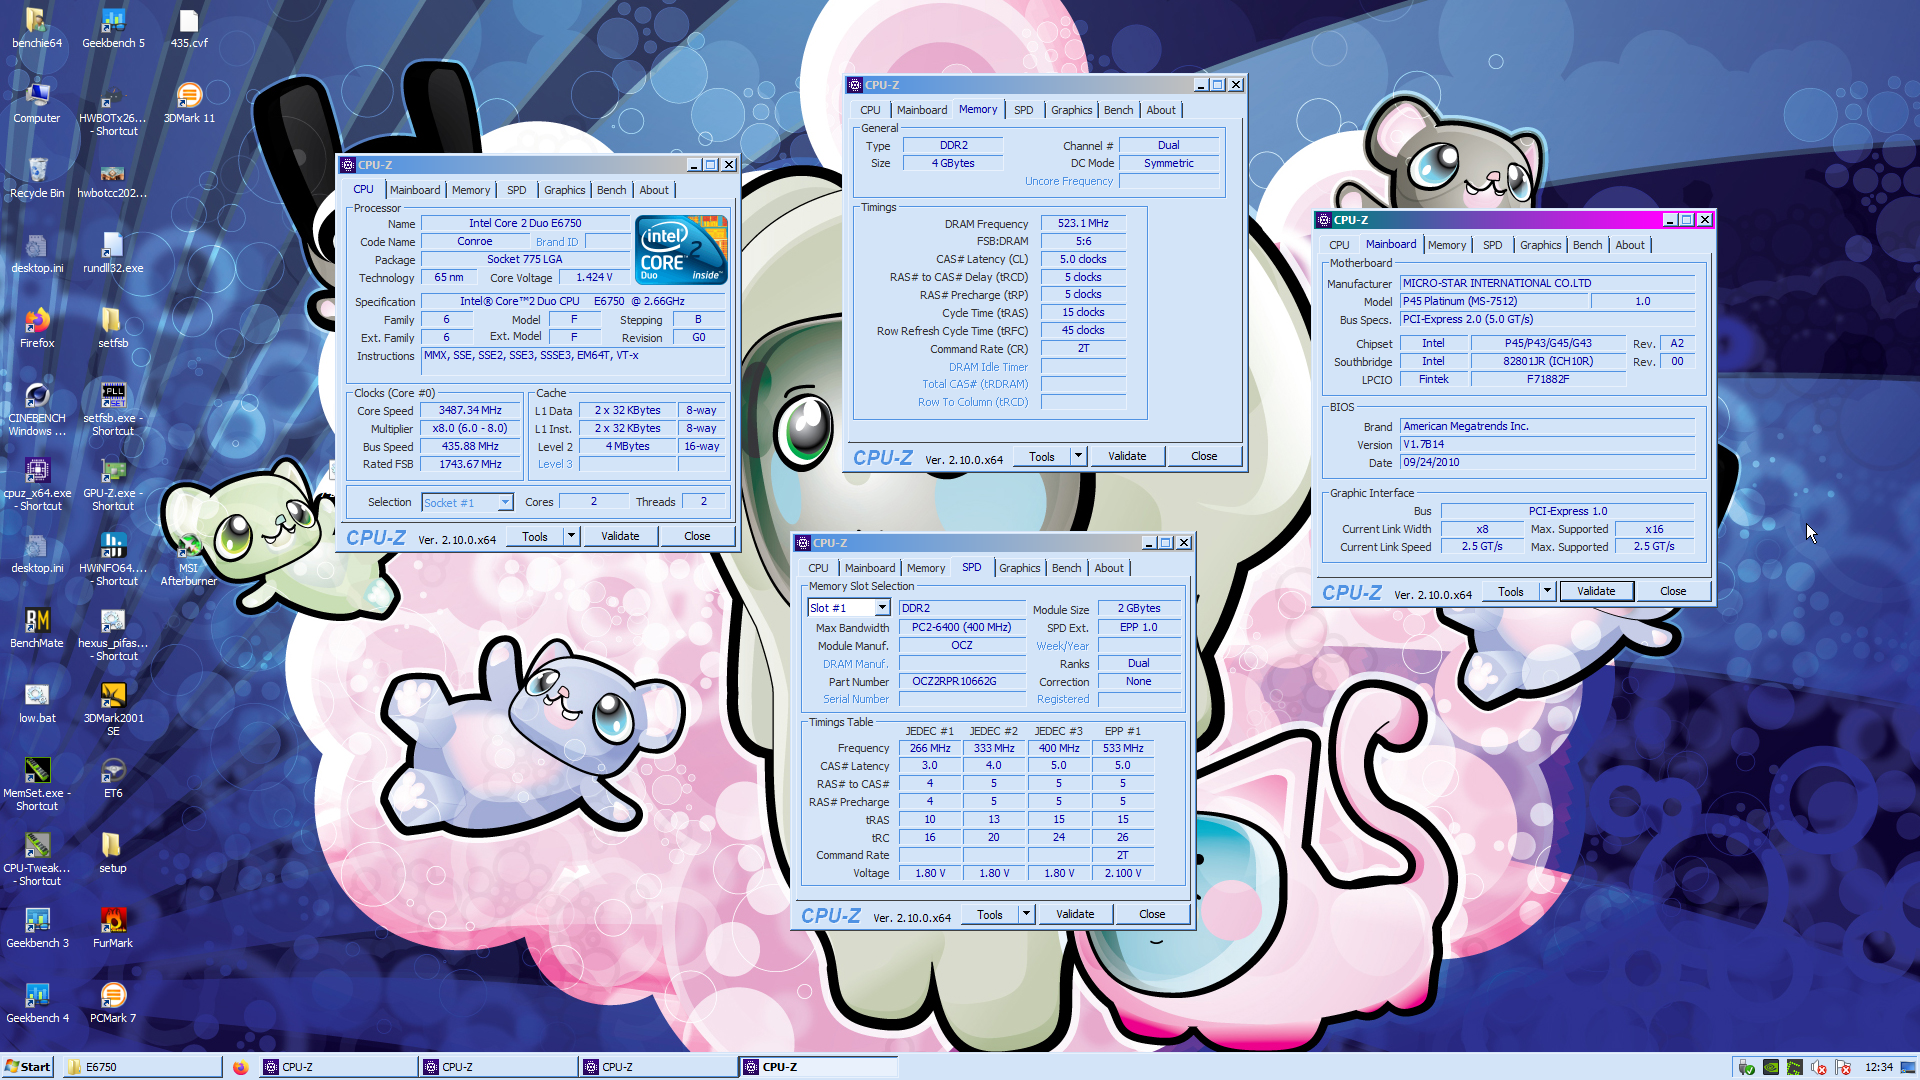Launch Firefox from the desktop
This screenshot has height=1080, width=1920.
[37, 328]
